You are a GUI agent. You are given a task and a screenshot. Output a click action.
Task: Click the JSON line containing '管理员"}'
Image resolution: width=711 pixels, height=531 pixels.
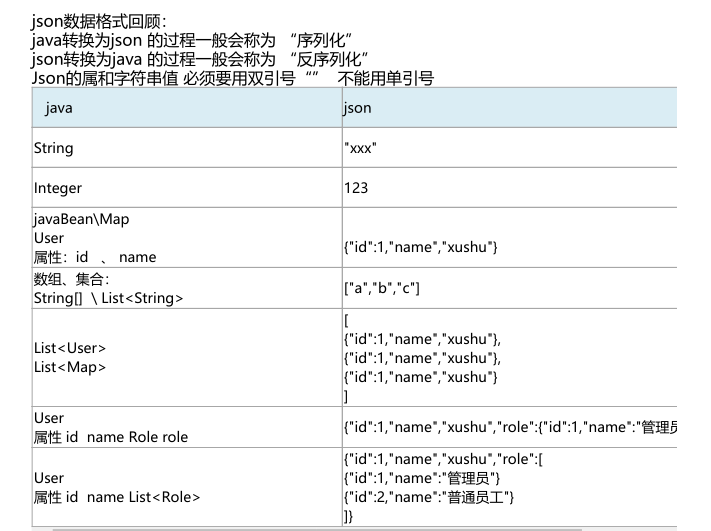[422, 478]
